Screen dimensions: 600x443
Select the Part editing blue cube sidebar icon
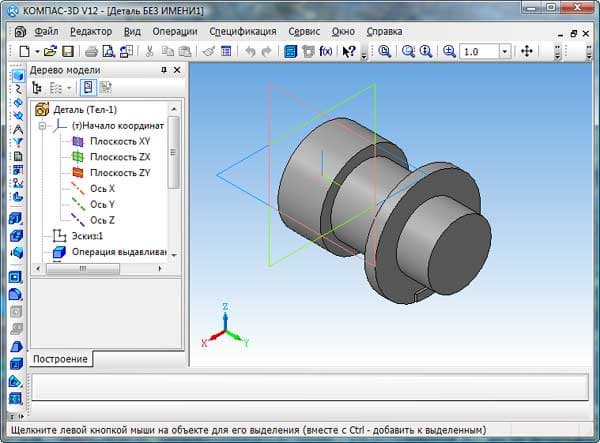point(18,76)
